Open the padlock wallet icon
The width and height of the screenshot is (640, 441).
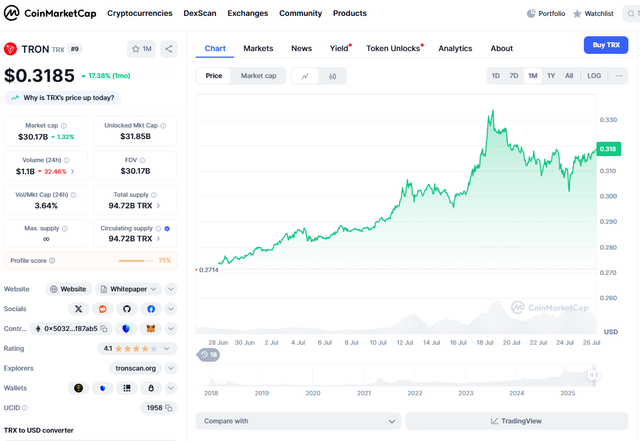[151, 388]
